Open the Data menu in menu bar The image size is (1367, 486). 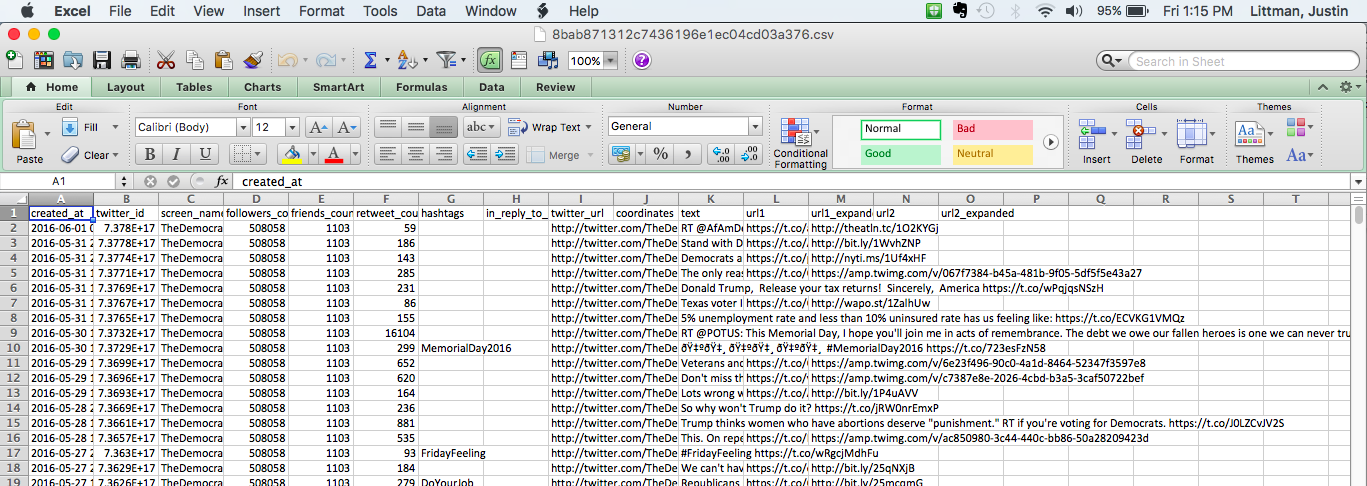431,11
